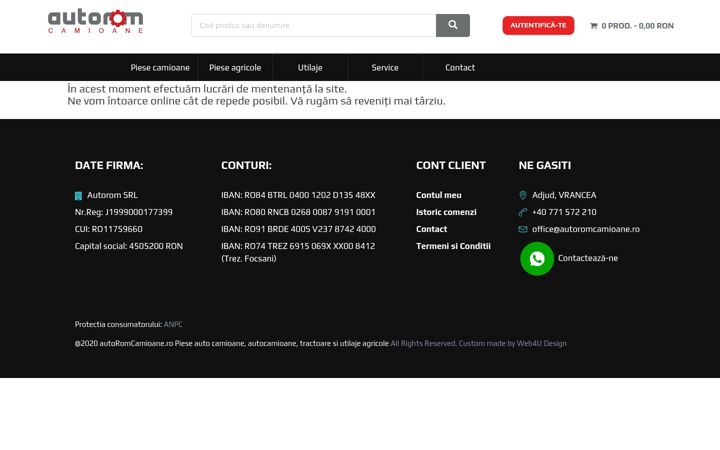The width and height of the screenshot is (720, 450).
Task: Click the IBAN RO84 BTRL account line
Action: [x=298, y=195]
